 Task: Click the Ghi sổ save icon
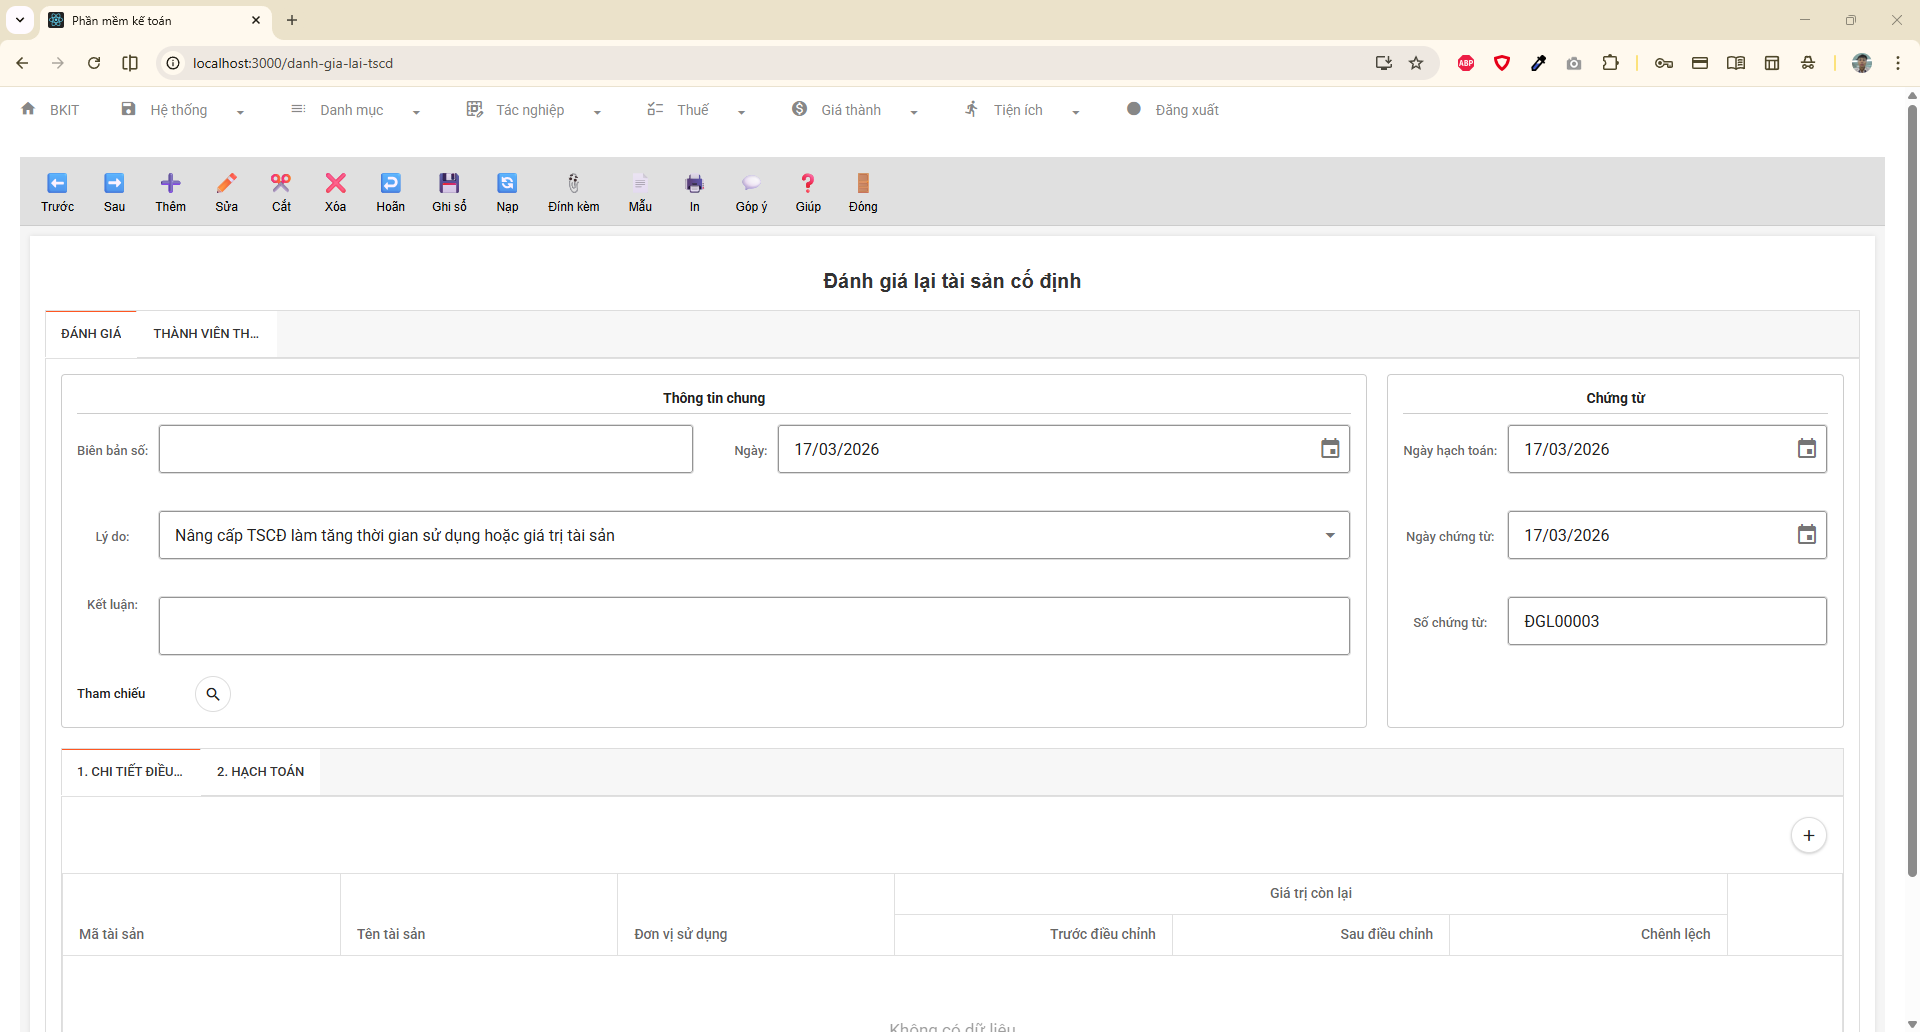tap(449, 184)
